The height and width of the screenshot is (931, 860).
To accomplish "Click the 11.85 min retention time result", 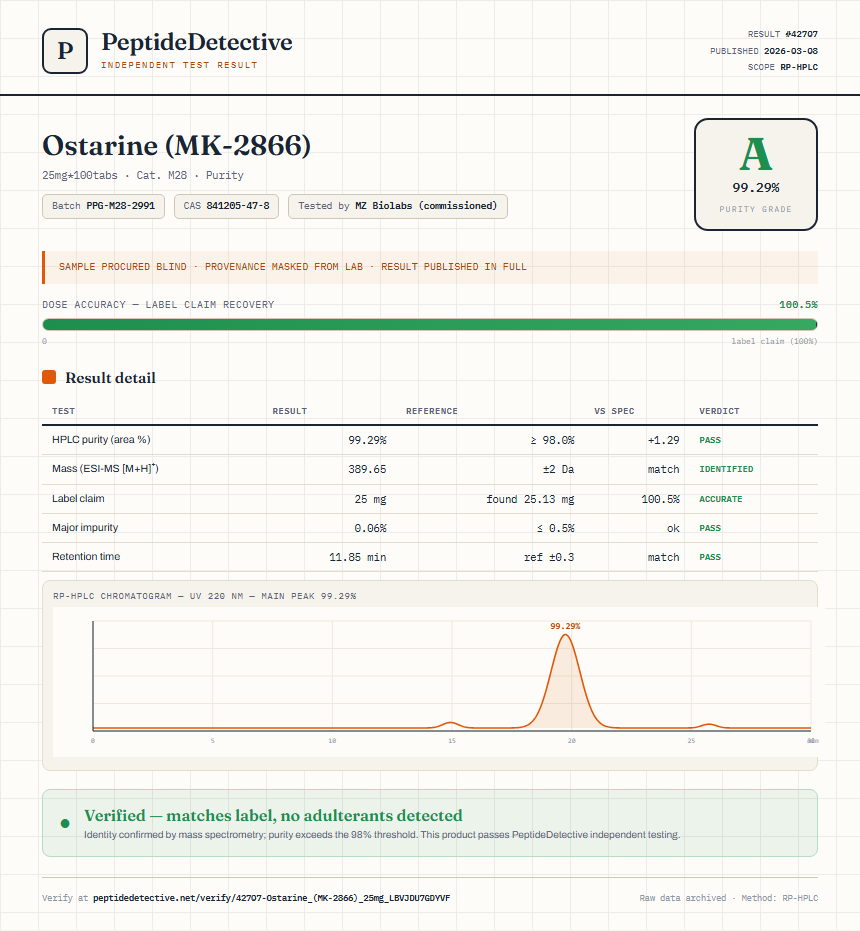I will coord(358,557).
